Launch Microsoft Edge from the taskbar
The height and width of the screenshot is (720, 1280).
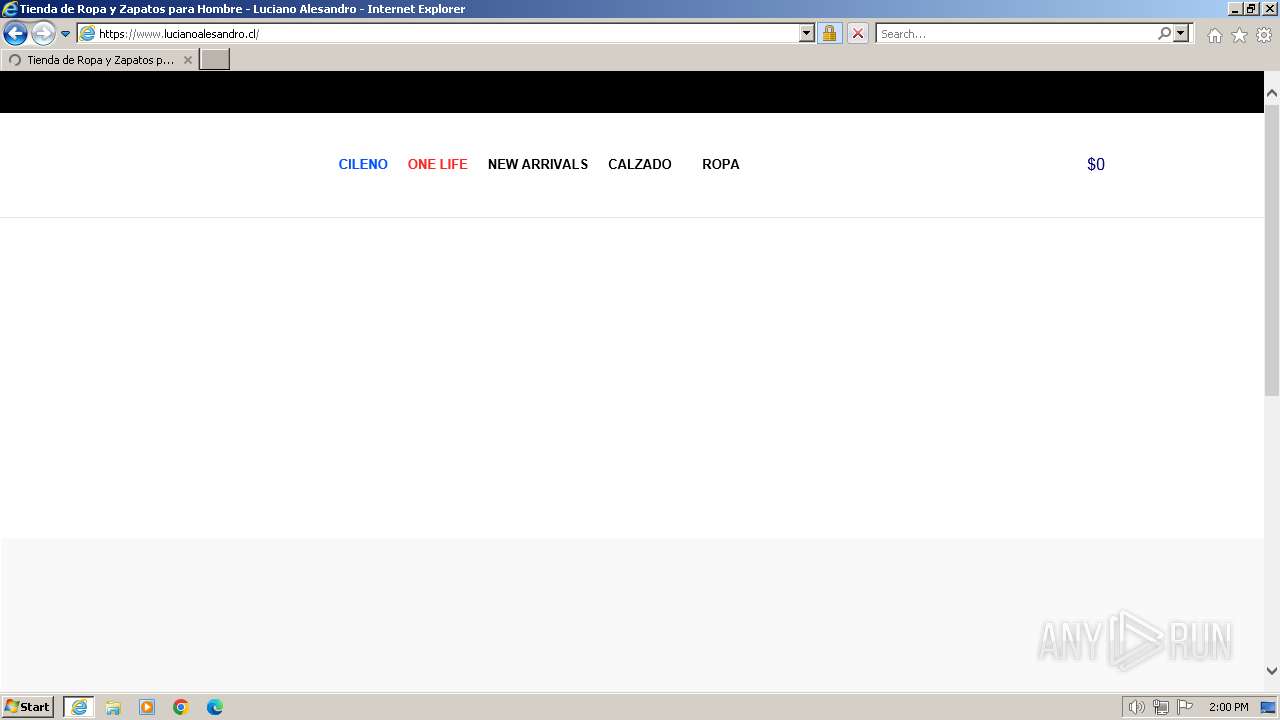pyautogui.click(x=215, y=707)
